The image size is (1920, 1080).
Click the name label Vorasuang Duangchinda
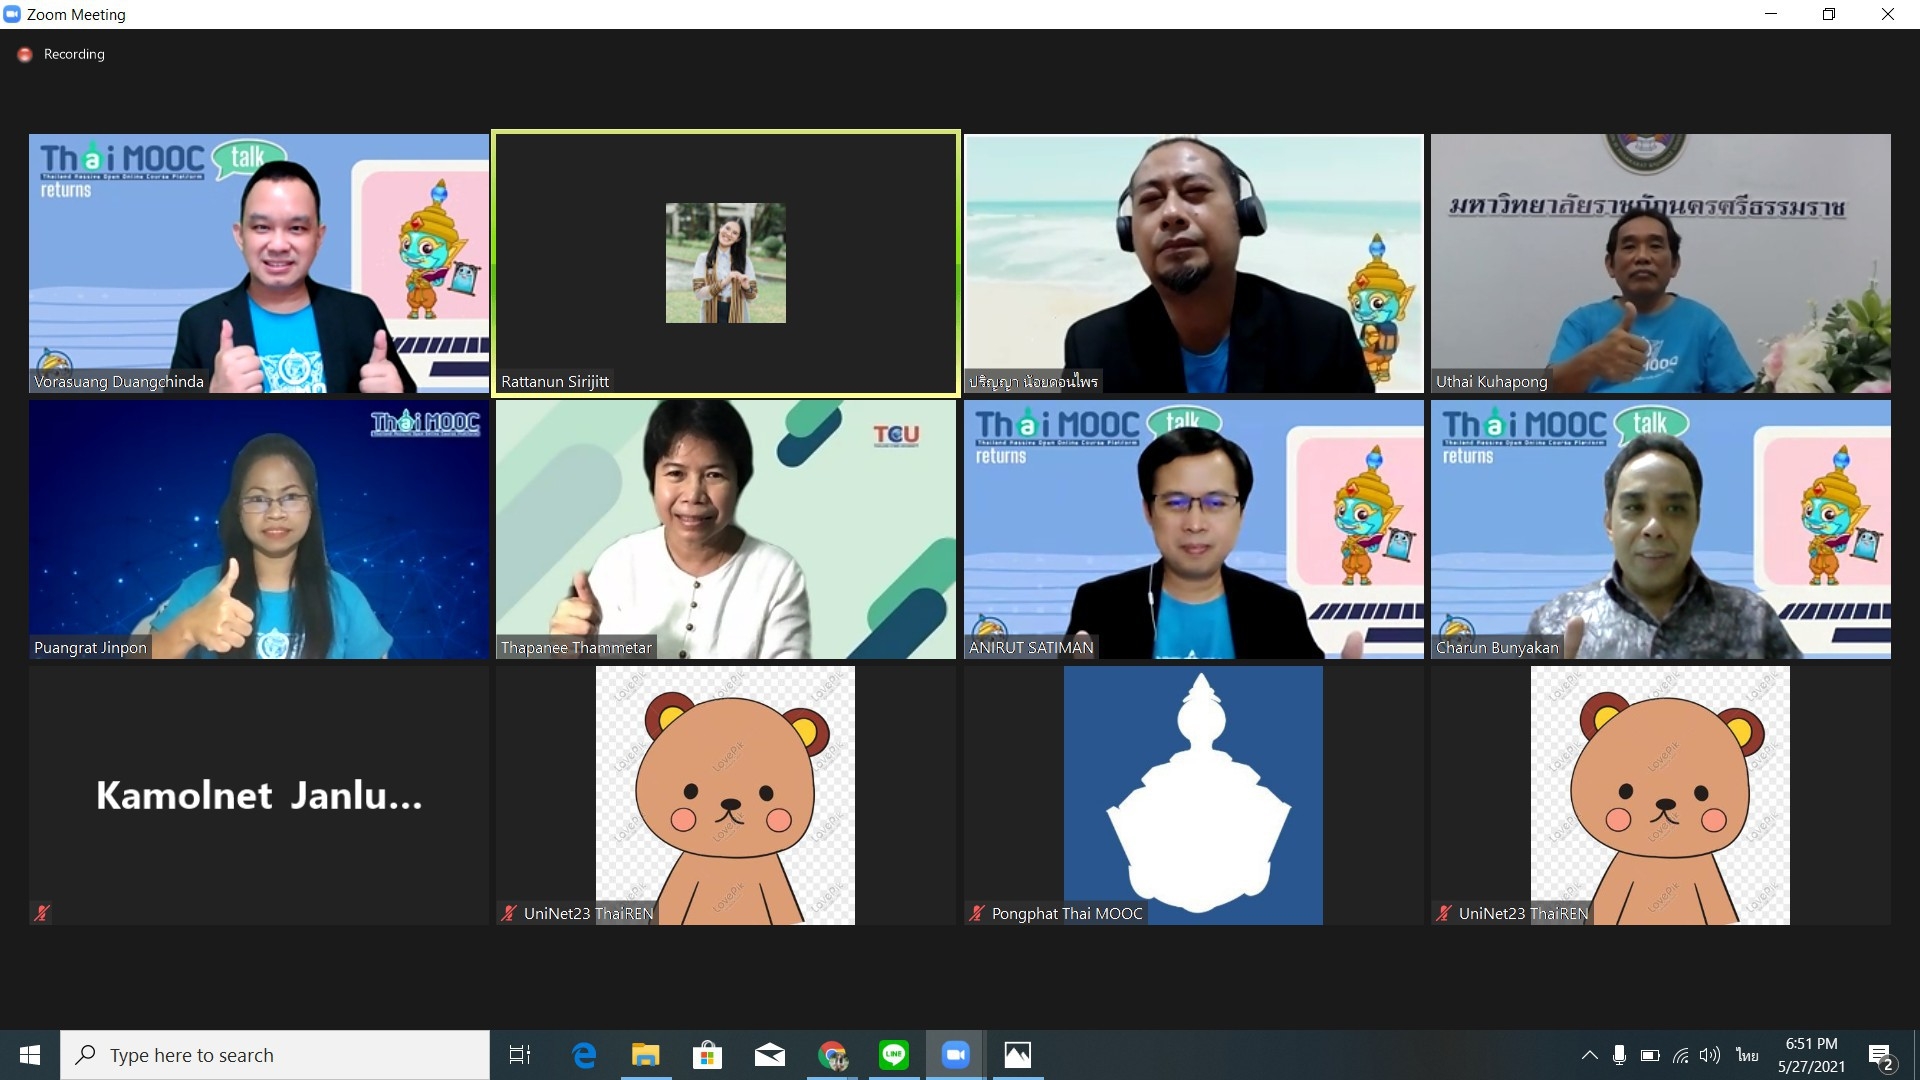(x=118, y=381)
